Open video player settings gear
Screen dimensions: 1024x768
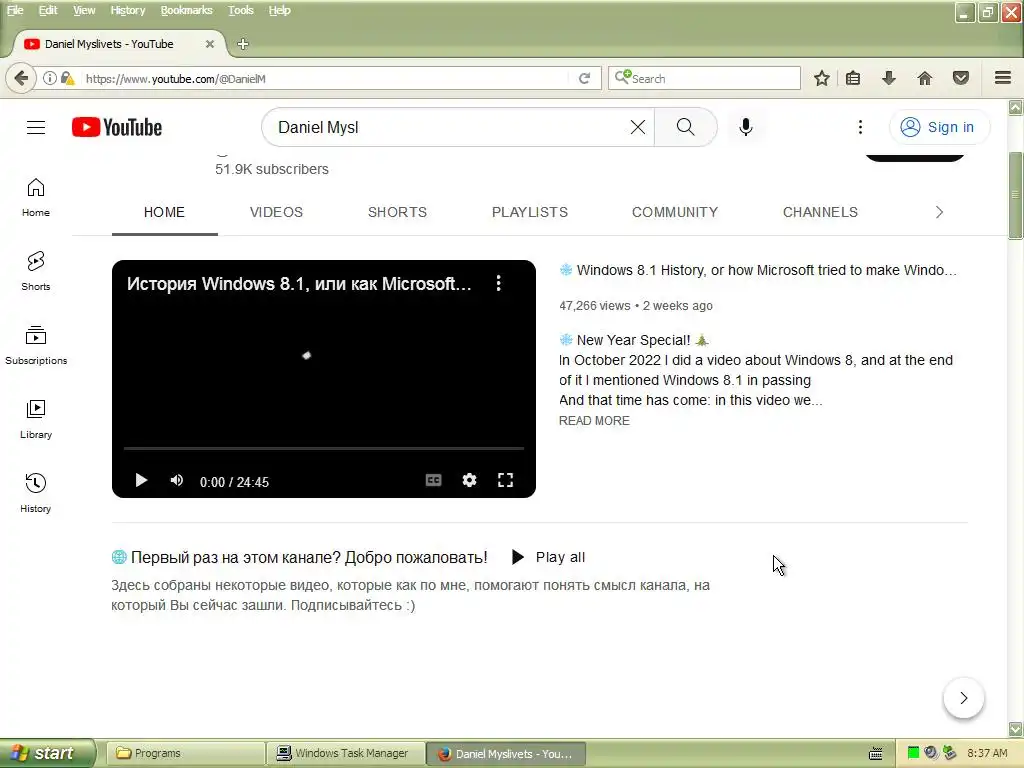coord(469,481)
